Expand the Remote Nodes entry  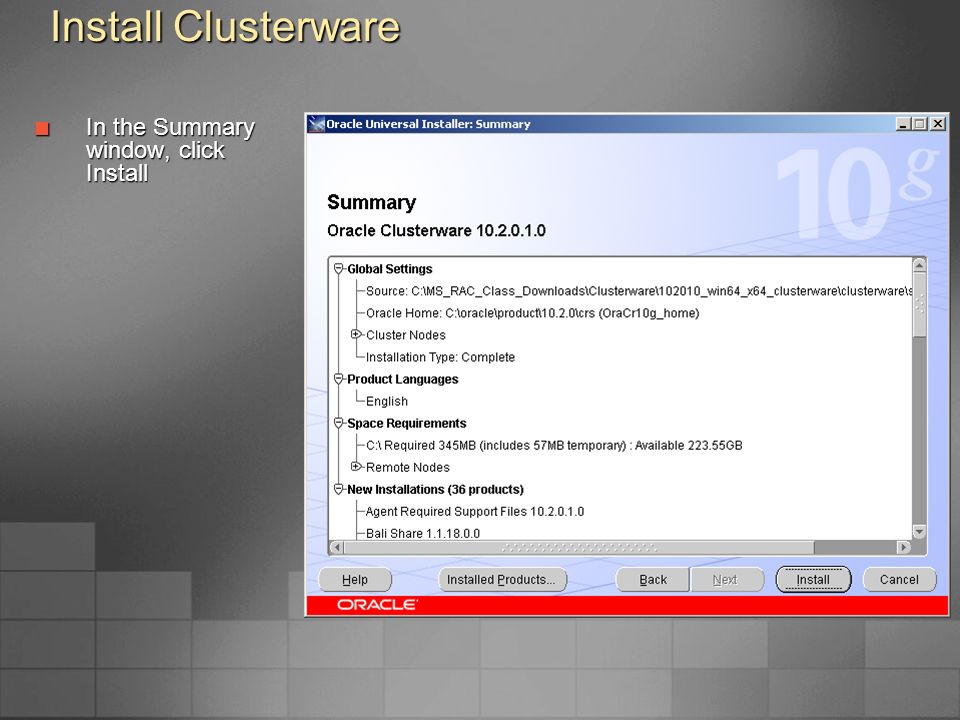point(356,467)
